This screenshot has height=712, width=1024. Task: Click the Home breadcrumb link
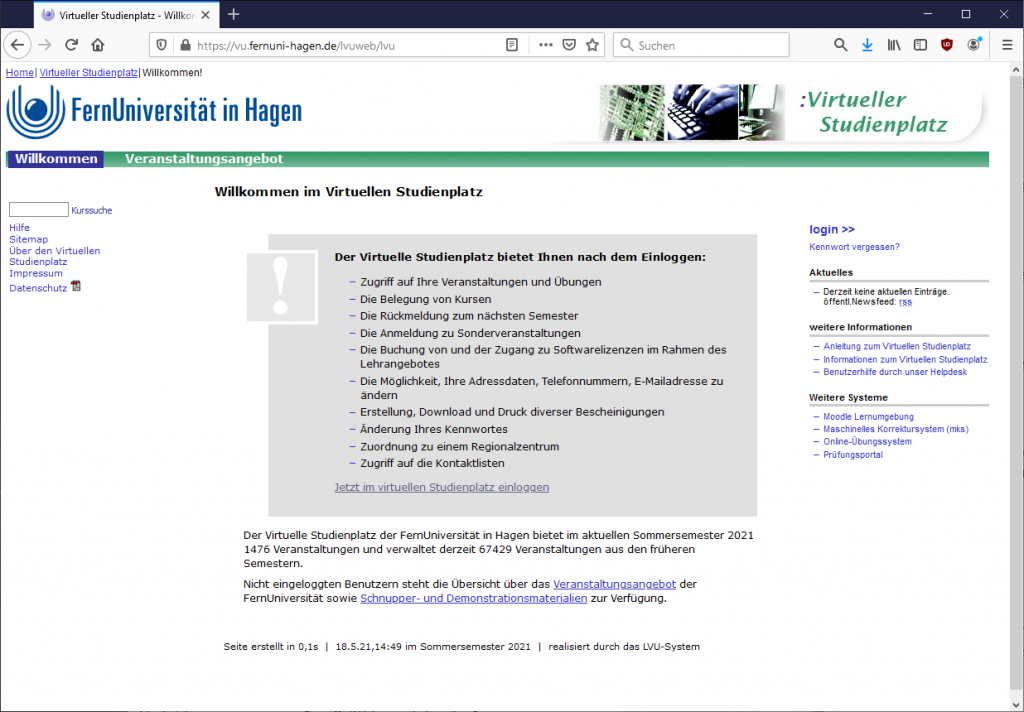[x=20, y=73]
